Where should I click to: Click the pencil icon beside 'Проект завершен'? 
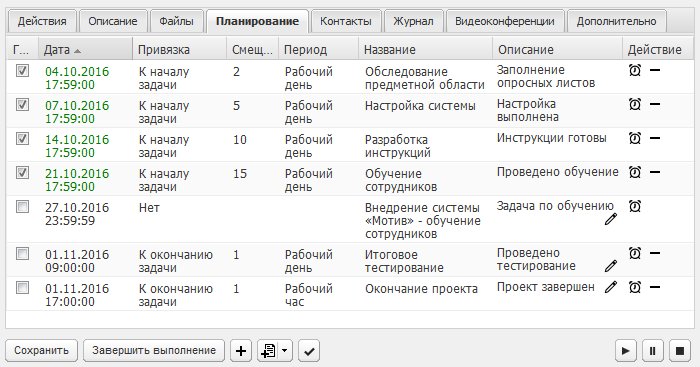coord(611,287)
